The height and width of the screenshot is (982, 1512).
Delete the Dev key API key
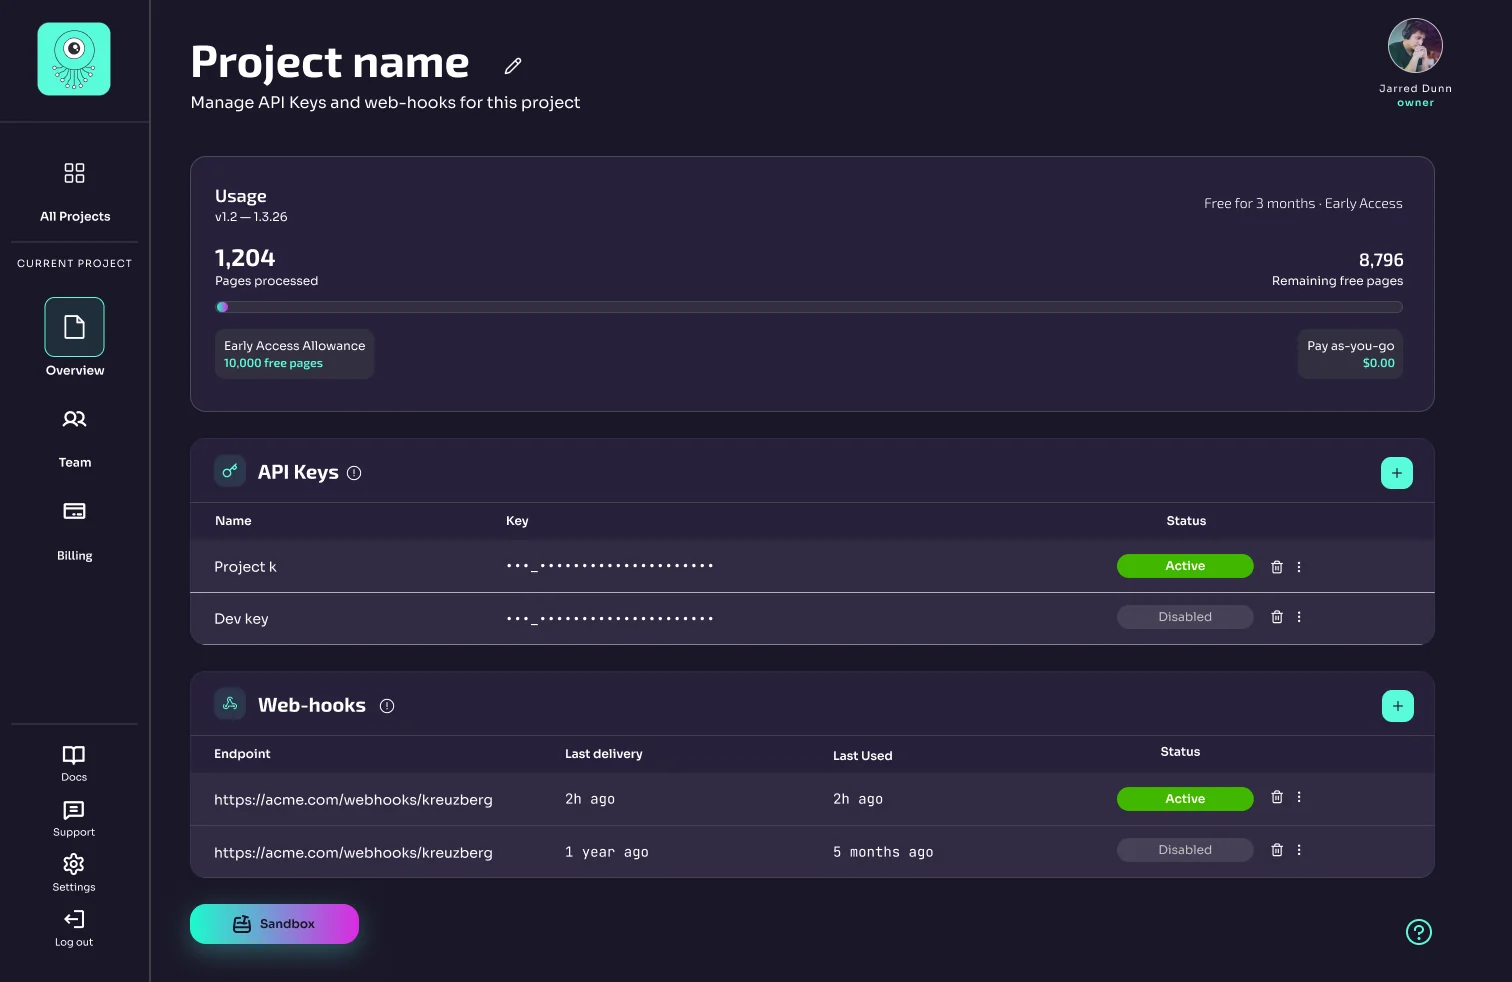click(x=1277, y=617)
